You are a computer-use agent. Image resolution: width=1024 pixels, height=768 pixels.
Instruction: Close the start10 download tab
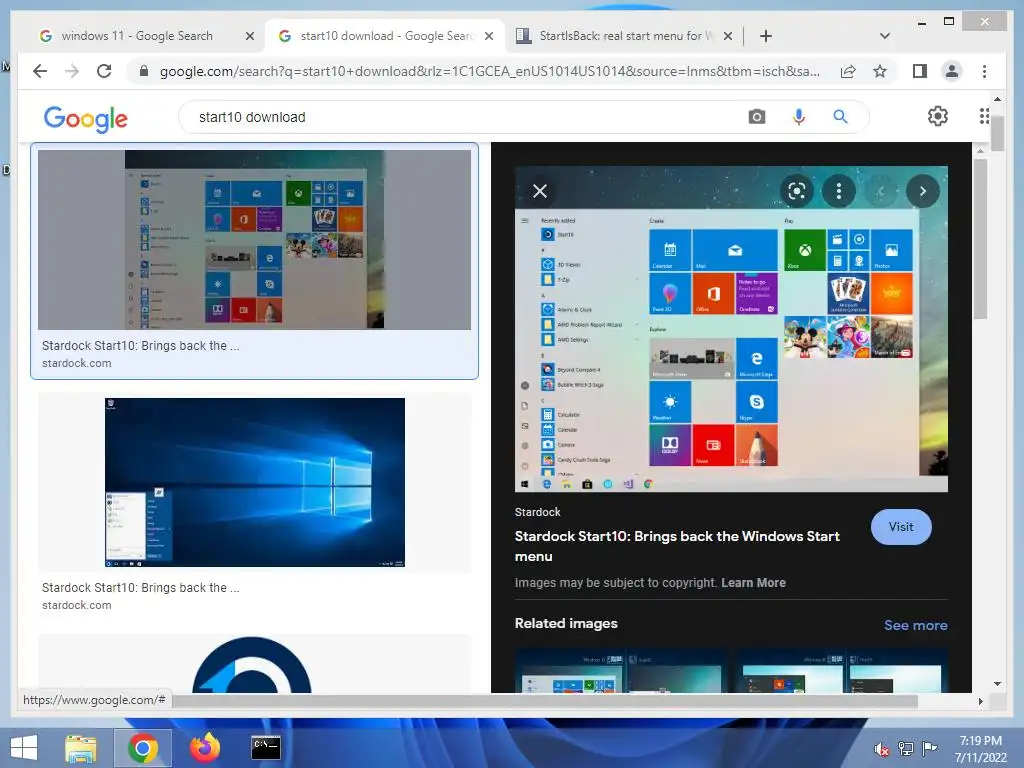point(488,36)
